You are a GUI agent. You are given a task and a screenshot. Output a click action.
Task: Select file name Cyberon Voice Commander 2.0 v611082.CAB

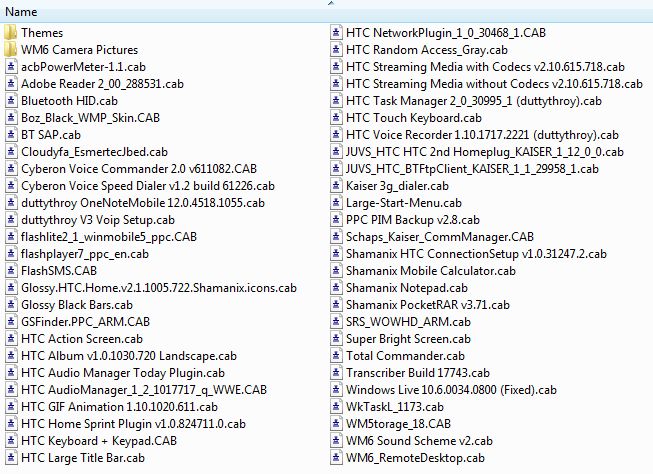139,169
